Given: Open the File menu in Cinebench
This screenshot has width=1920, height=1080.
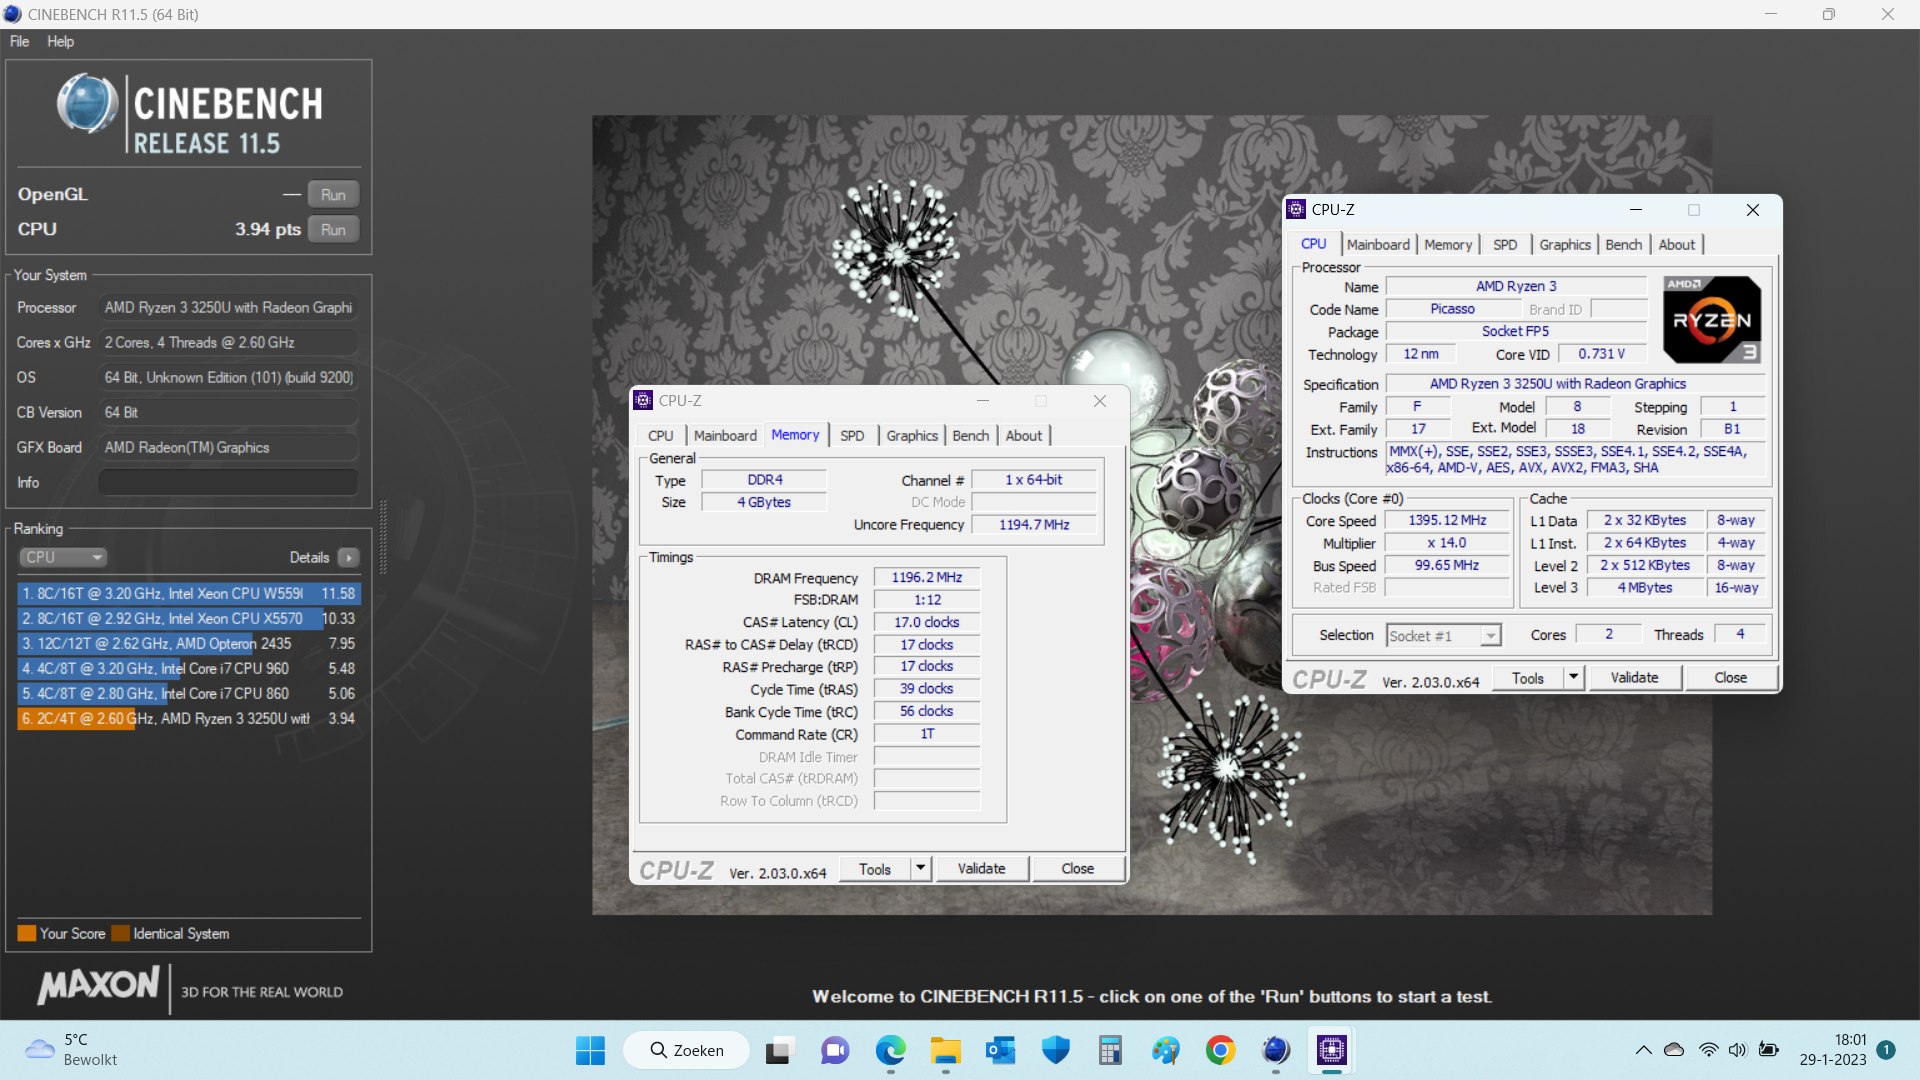Looking at the screenshot, I should pyautogui.click(x=20, y=42).
